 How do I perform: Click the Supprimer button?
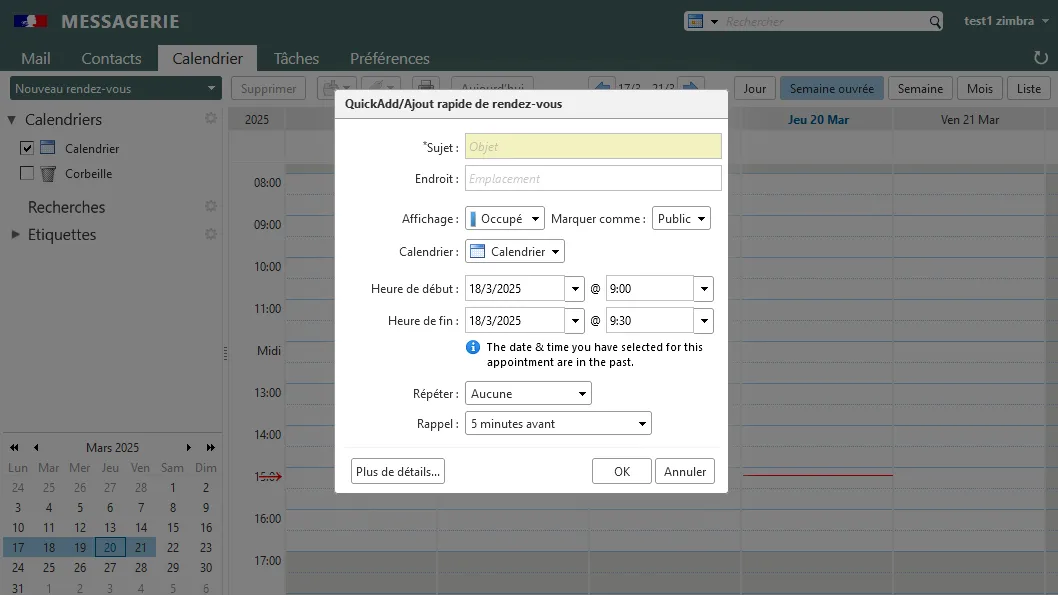(268, 88)
